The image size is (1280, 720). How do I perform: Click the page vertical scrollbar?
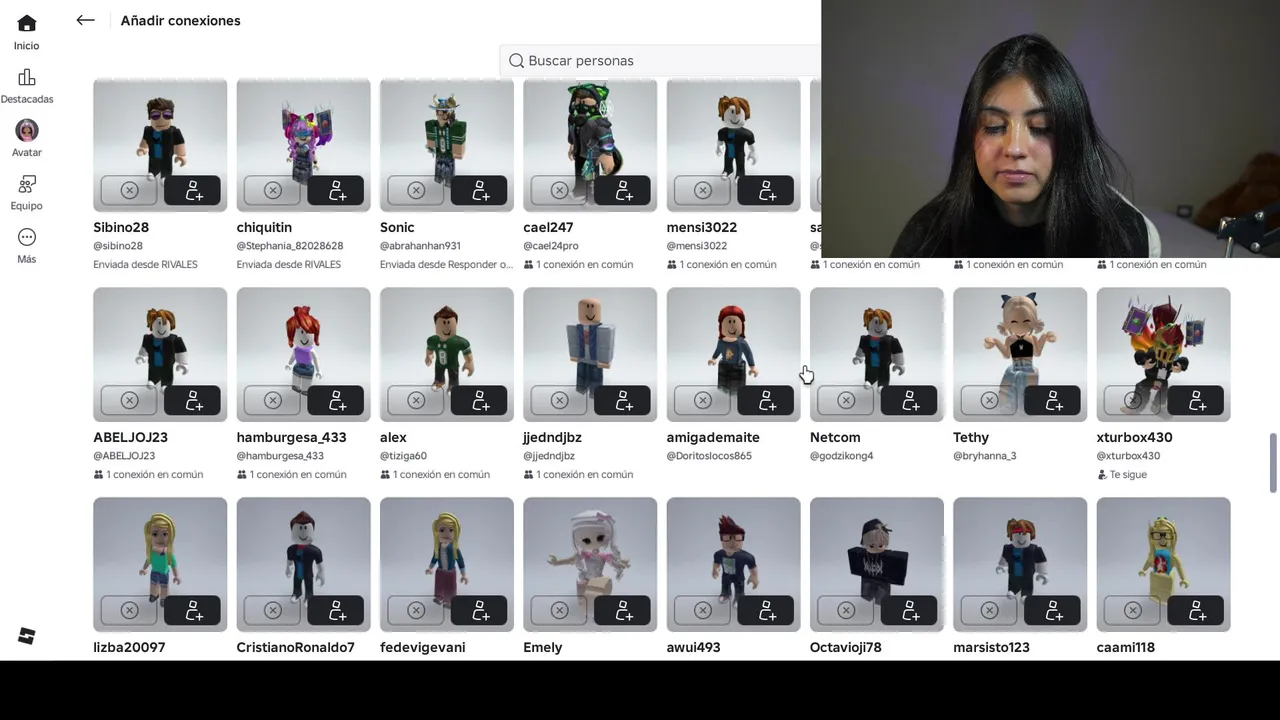click(1273, 462)
